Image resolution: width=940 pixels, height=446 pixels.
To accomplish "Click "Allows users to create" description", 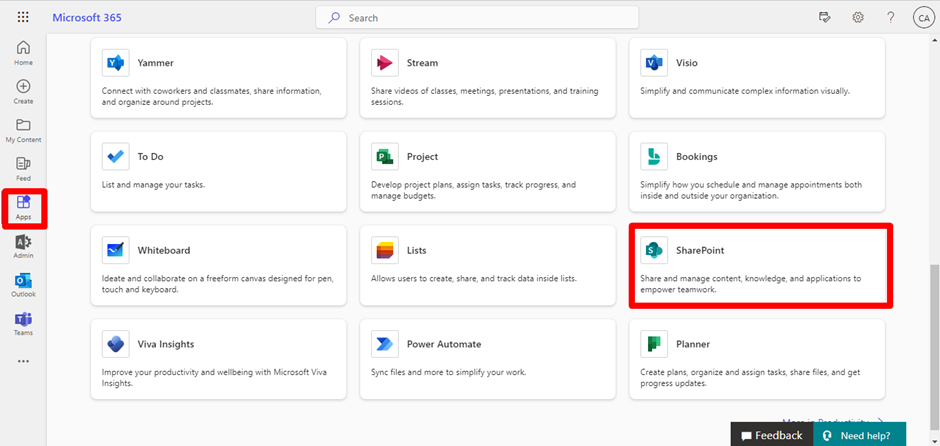I will click(x=474, y=279).
